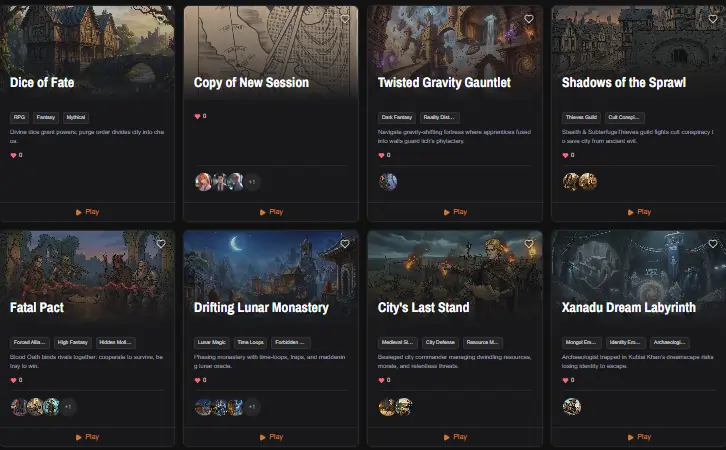Toggle heart on Copy of New Session
This screenshot has width=726, height=450.
(345, 19)
